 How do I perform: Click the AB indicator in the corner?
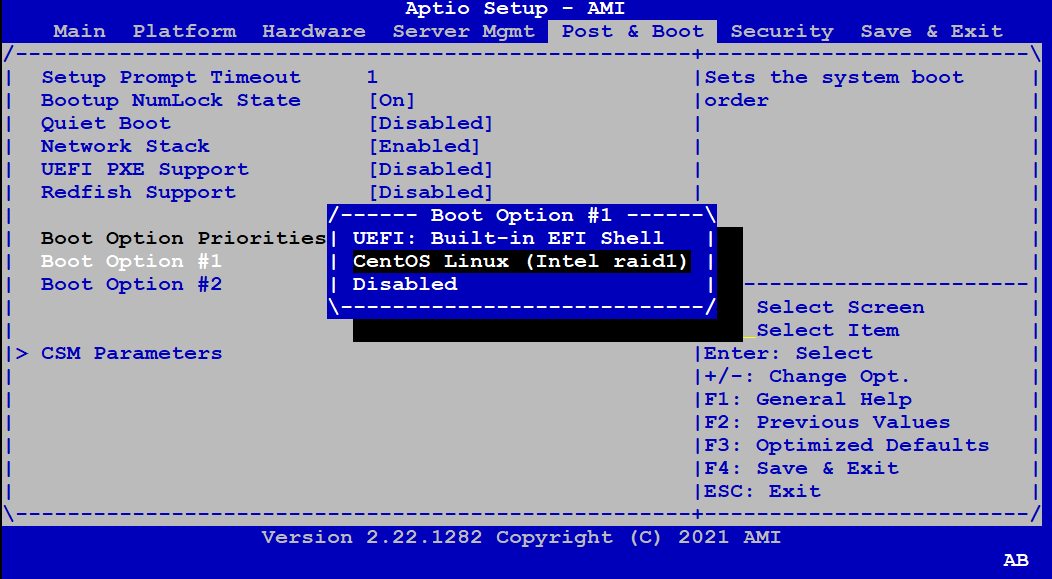(1016, 560)
